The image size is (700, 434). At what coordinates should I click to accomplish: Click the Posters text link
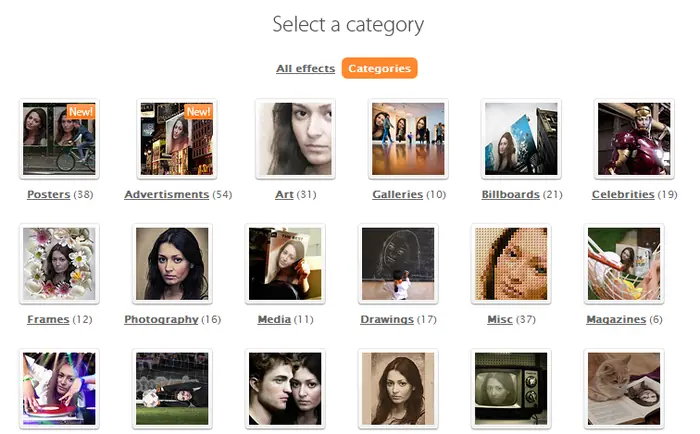(49, 195)
